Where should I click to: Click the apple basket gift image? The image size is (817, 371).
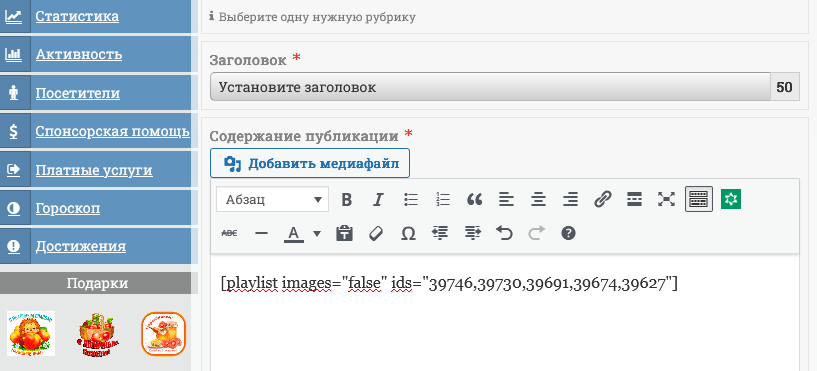click(x=98, y=335)
